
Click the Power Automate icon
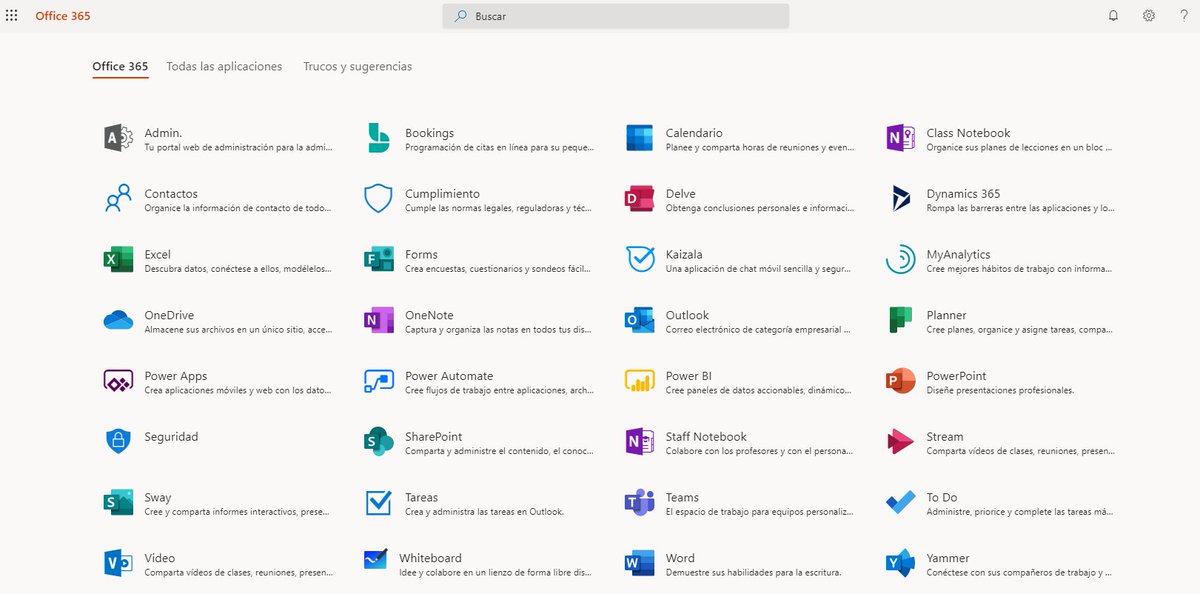(x=378, y=382)
